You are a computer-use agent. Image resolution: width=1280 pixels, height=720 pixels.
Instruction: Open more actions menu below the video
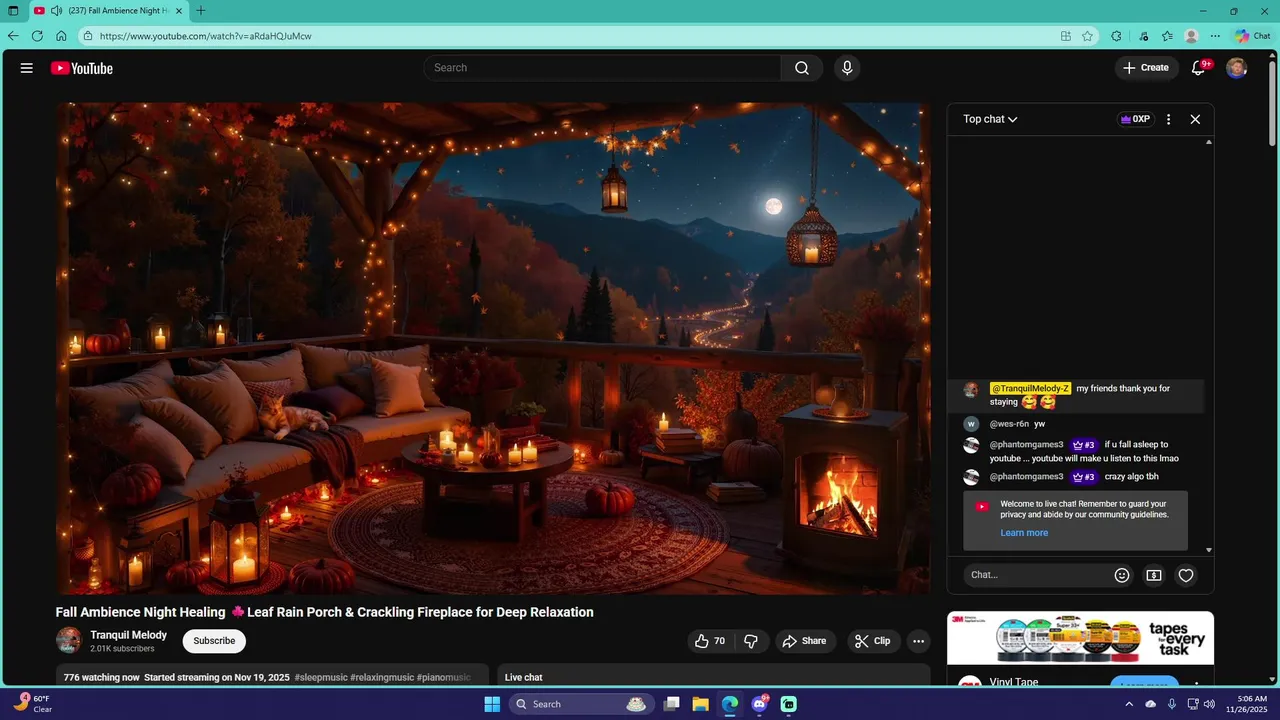pyautogui.click(x=918, y=641)
